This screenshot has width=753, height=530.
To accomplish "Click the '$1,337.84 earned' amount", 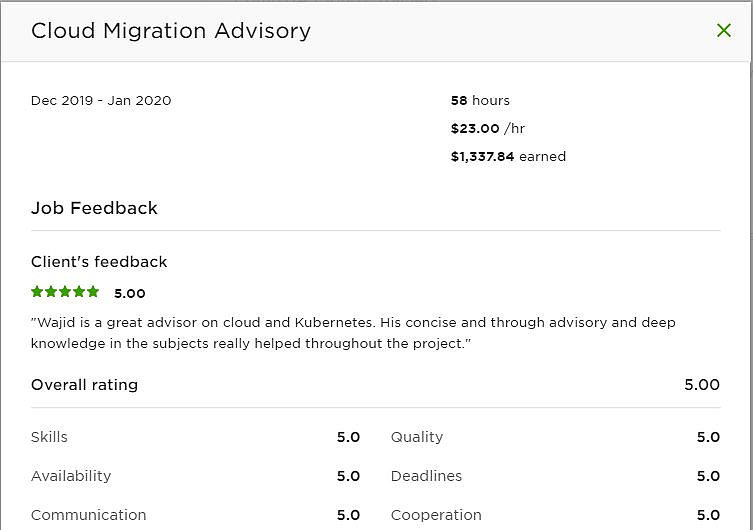I will [508, 157].
